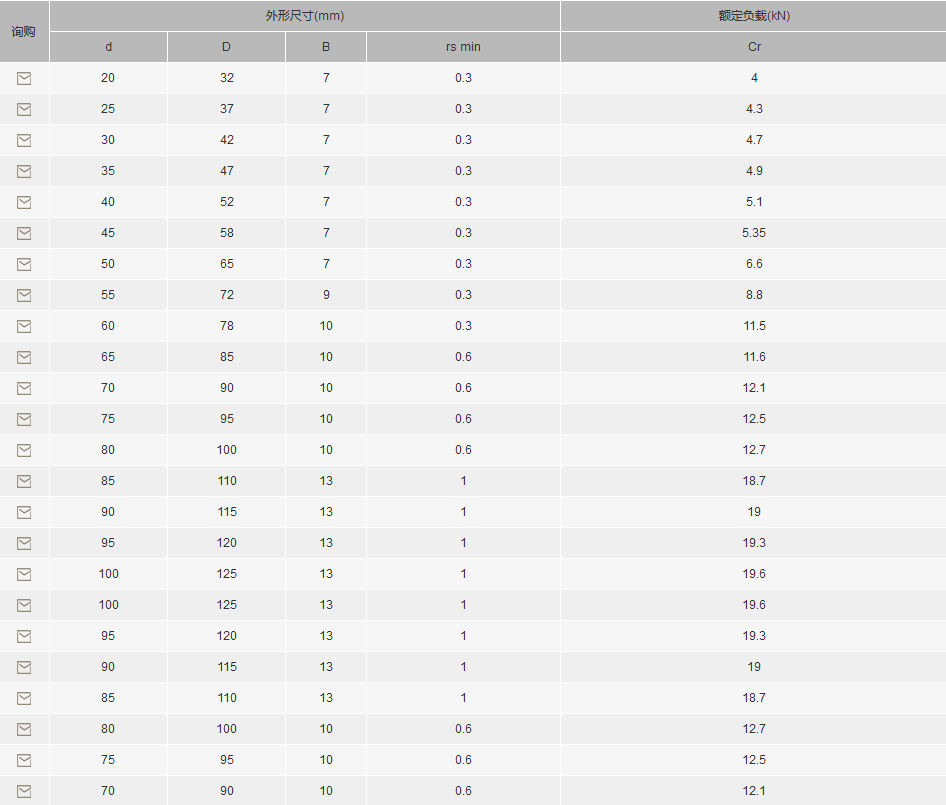
Task: Select inquiry icon for d=35, D=47 row
Action: pyautogui.click(x=24, y=171)
